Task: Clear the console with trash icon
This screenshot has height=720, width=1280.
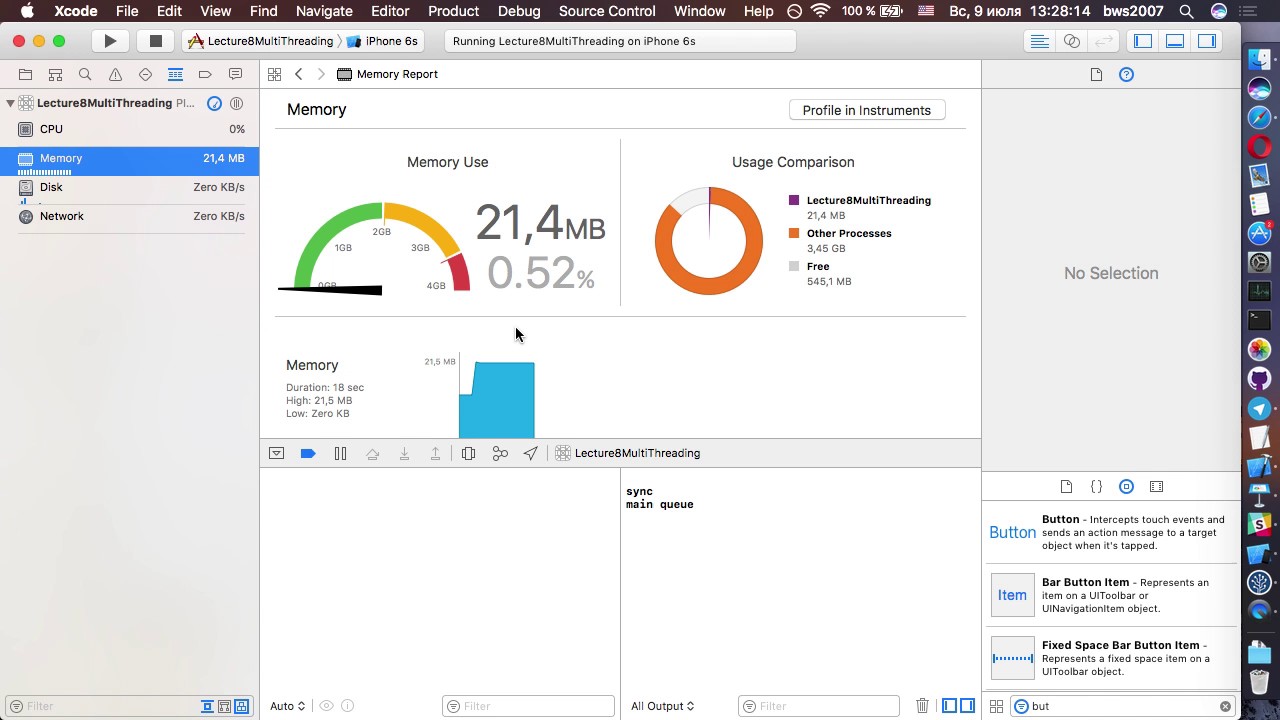Action: [922, 706]
